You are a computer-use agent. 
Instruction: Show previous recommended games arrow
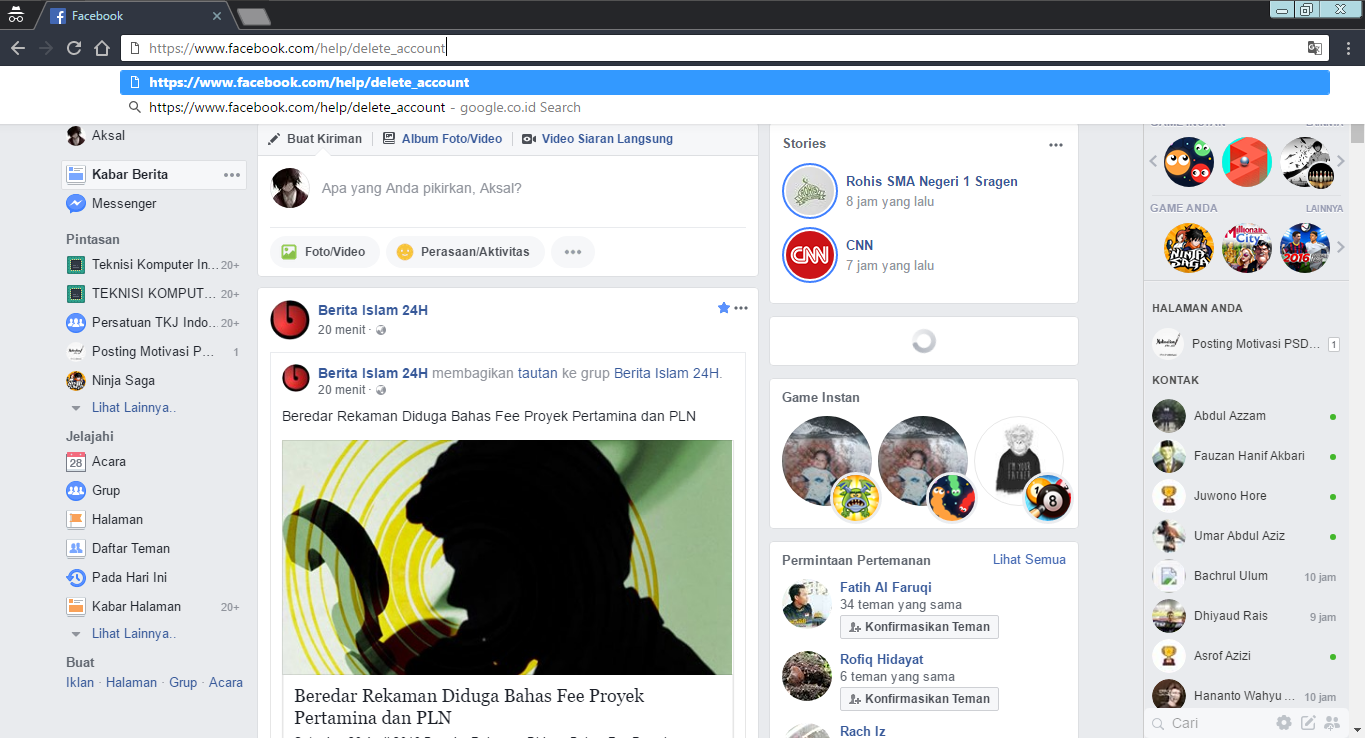point(1153,161)
